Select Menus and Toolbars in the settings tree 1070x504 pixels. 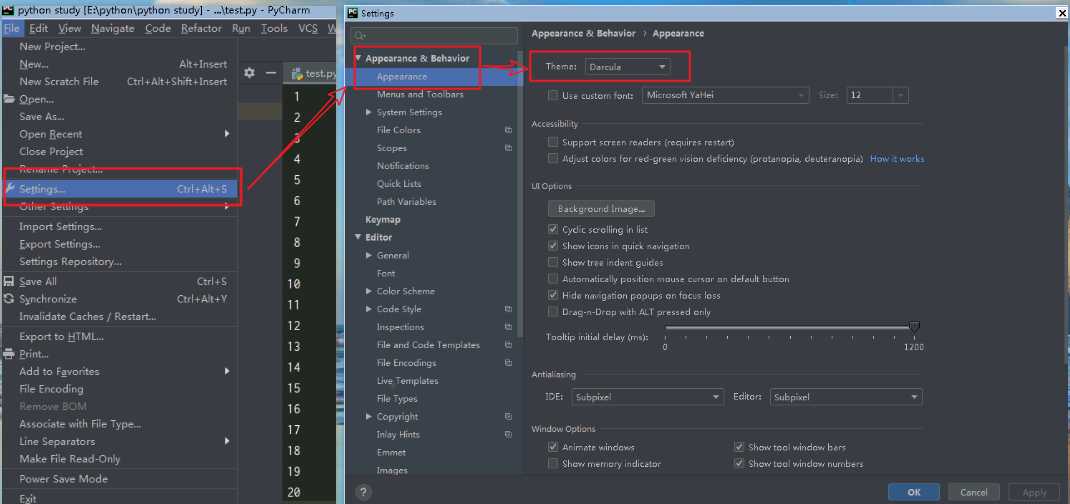tap(420, 94)
